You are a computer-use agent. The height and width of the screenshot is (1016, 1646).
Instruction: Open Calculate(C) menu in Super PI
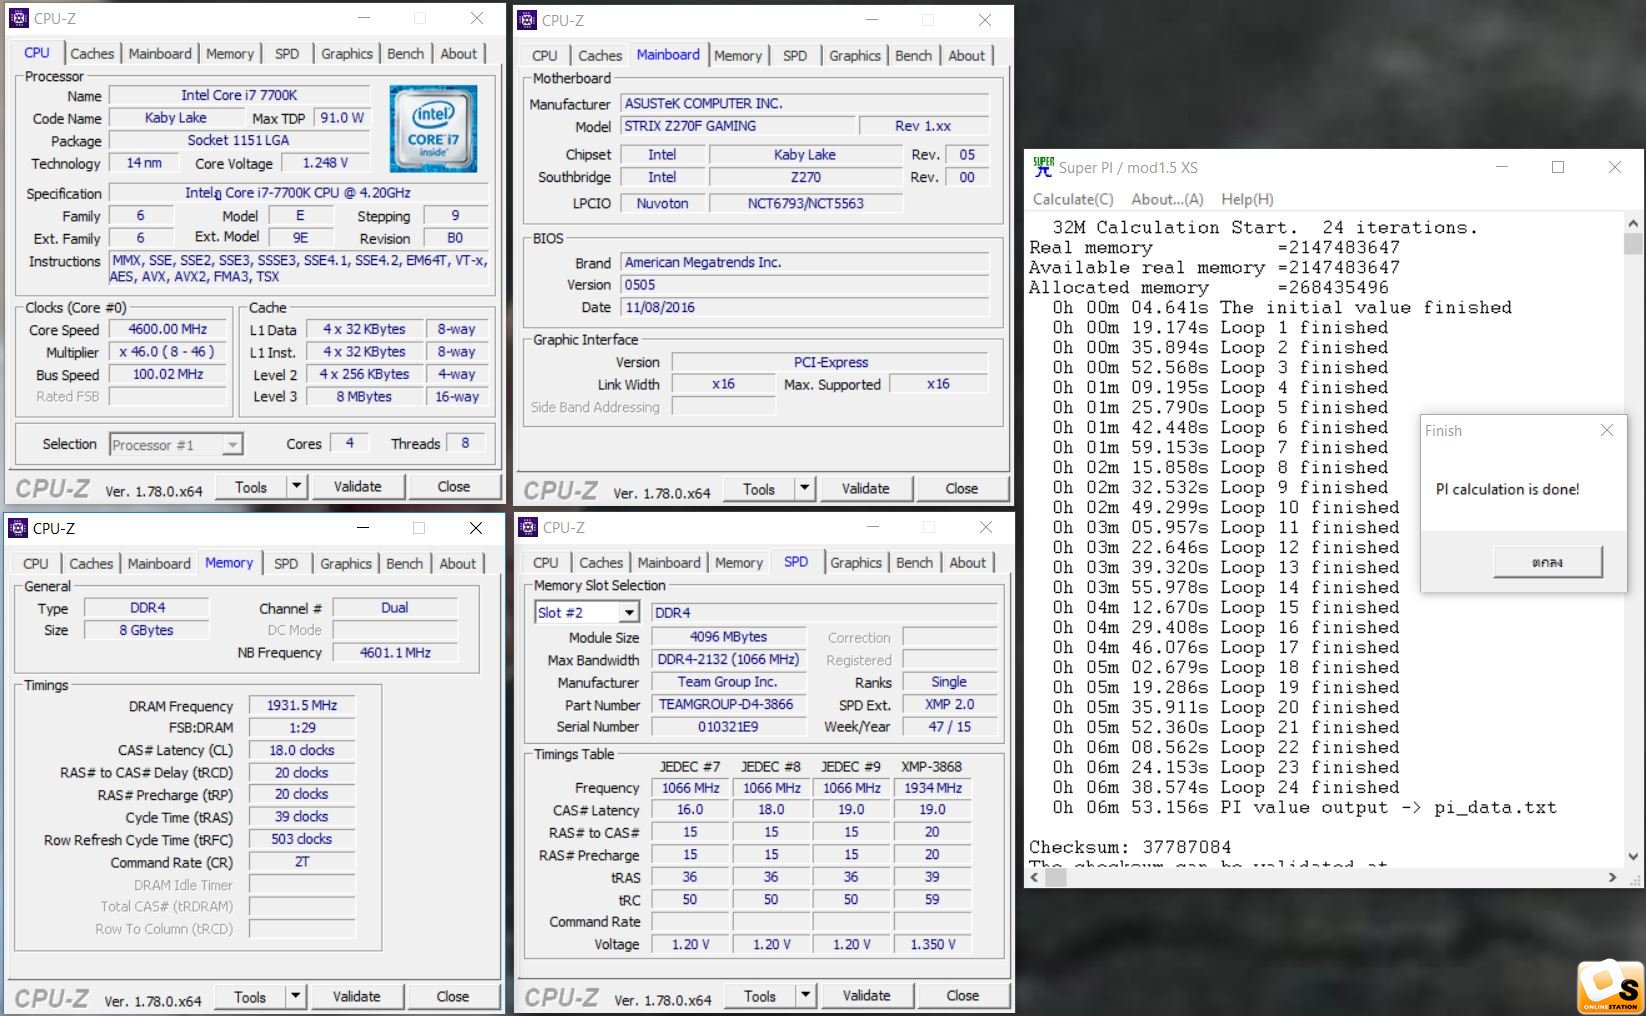1073,199
